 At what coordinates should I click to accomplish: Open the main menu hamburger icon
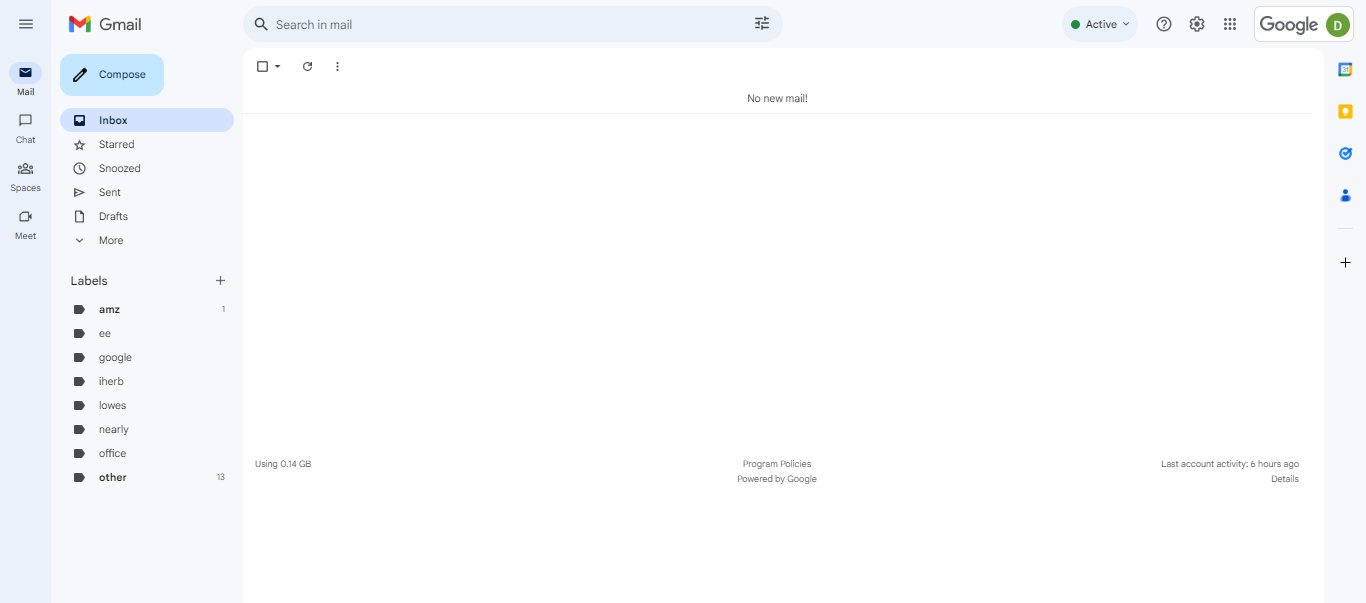(x=26, y=24)
